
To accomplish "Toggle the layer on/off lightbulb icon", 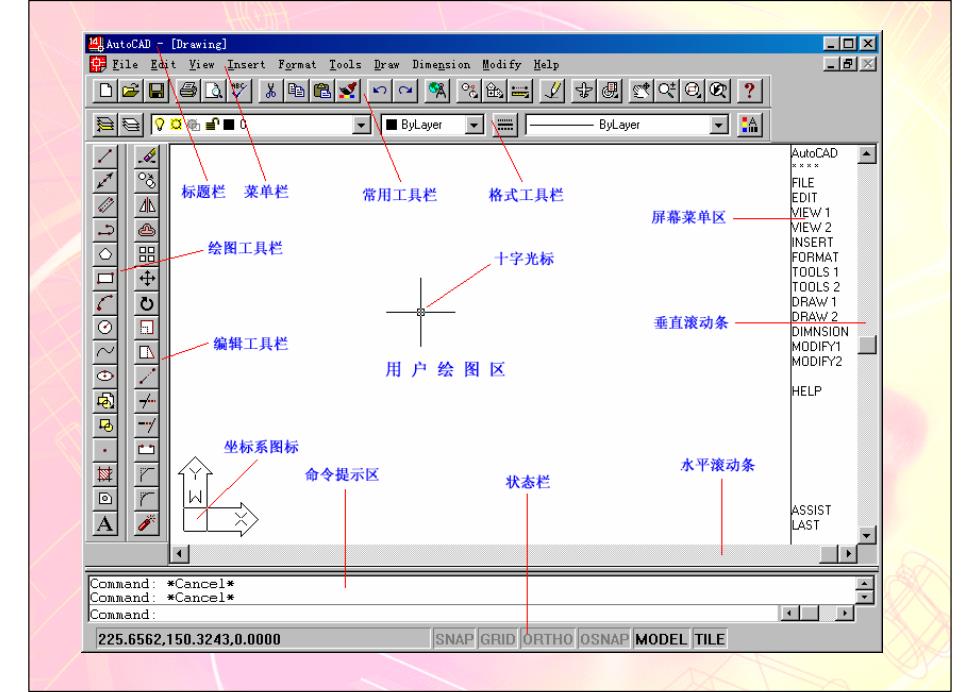I will tap(159, 124).
